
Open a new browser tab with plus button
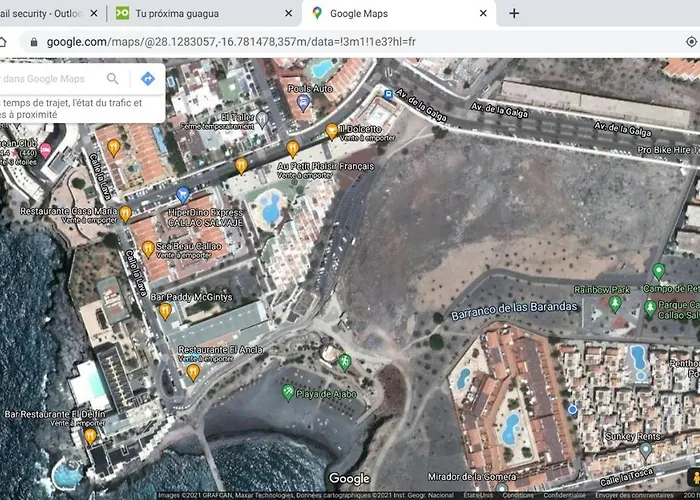(514, 13)
